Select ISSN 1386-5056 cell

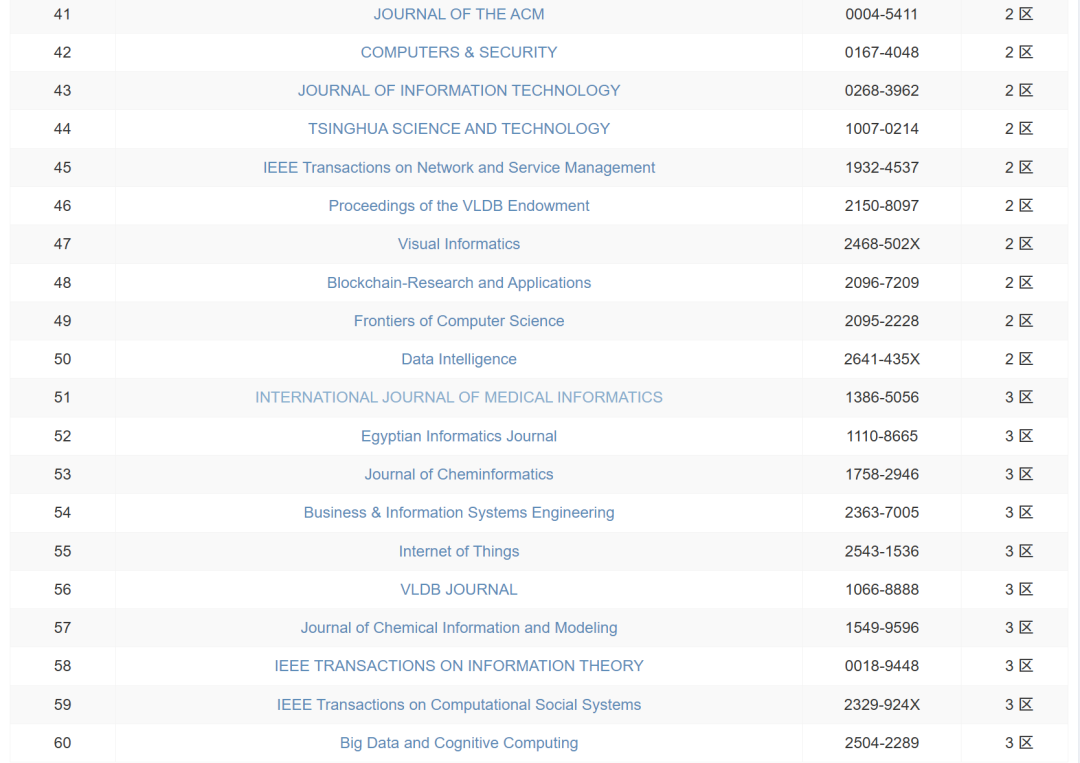[882, 397]
